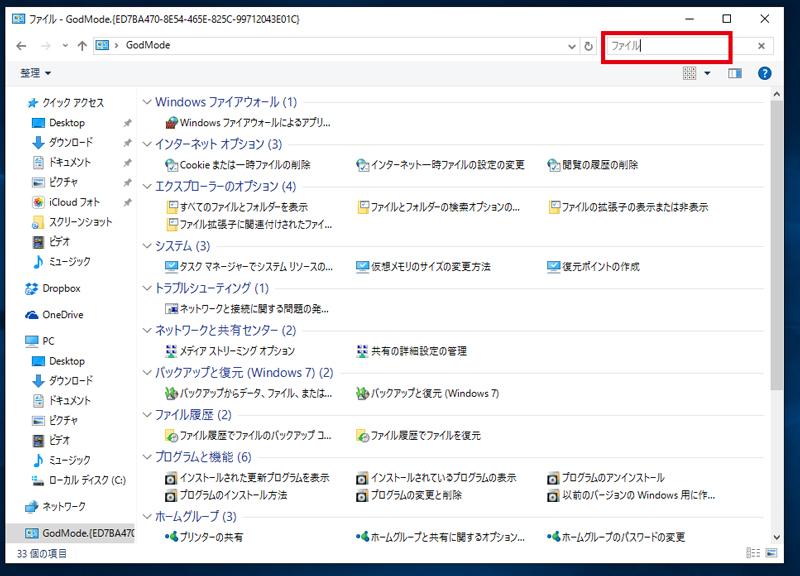Collapse the ファイル履歴 group
Screen dimensions: 800x576
(x=147, y=415)
